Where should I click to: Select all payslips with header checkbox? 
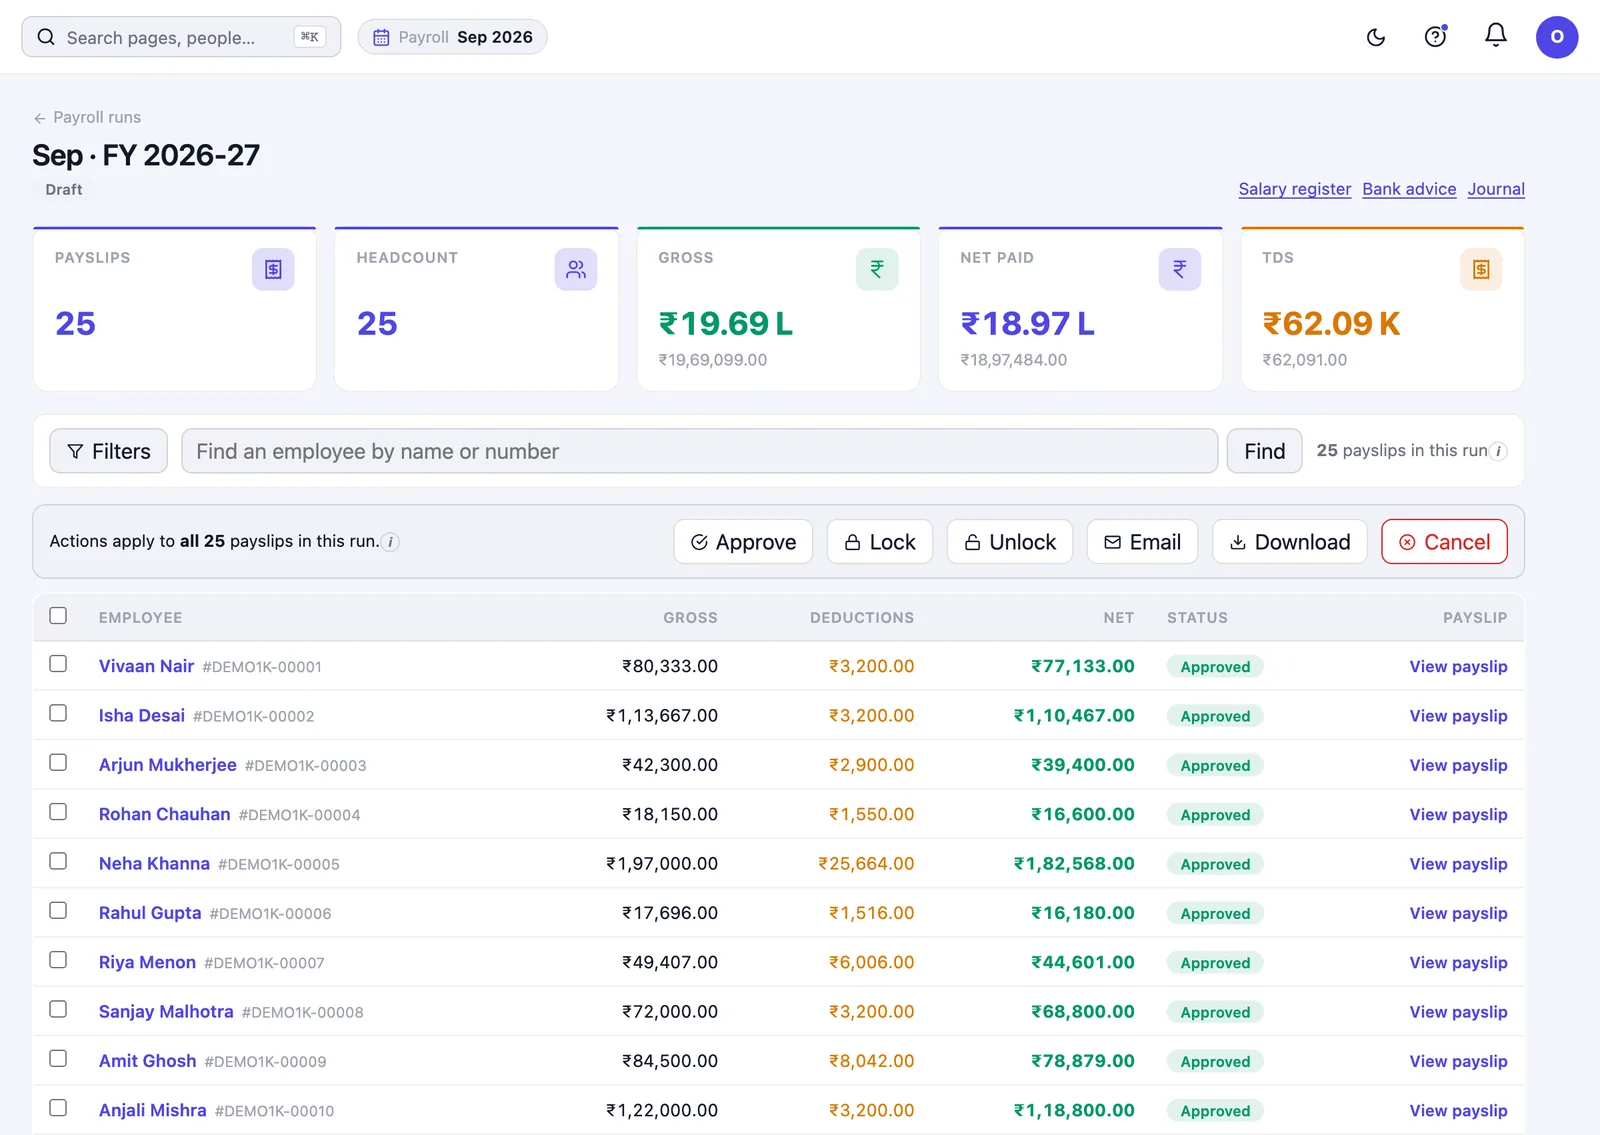58,616
